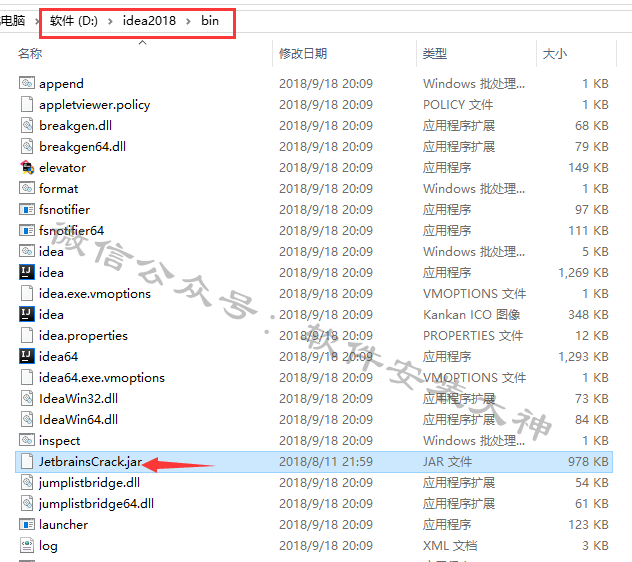The image size is (632, 562).
Task: Select the file name elevator
Action: [x=62, y=167]
